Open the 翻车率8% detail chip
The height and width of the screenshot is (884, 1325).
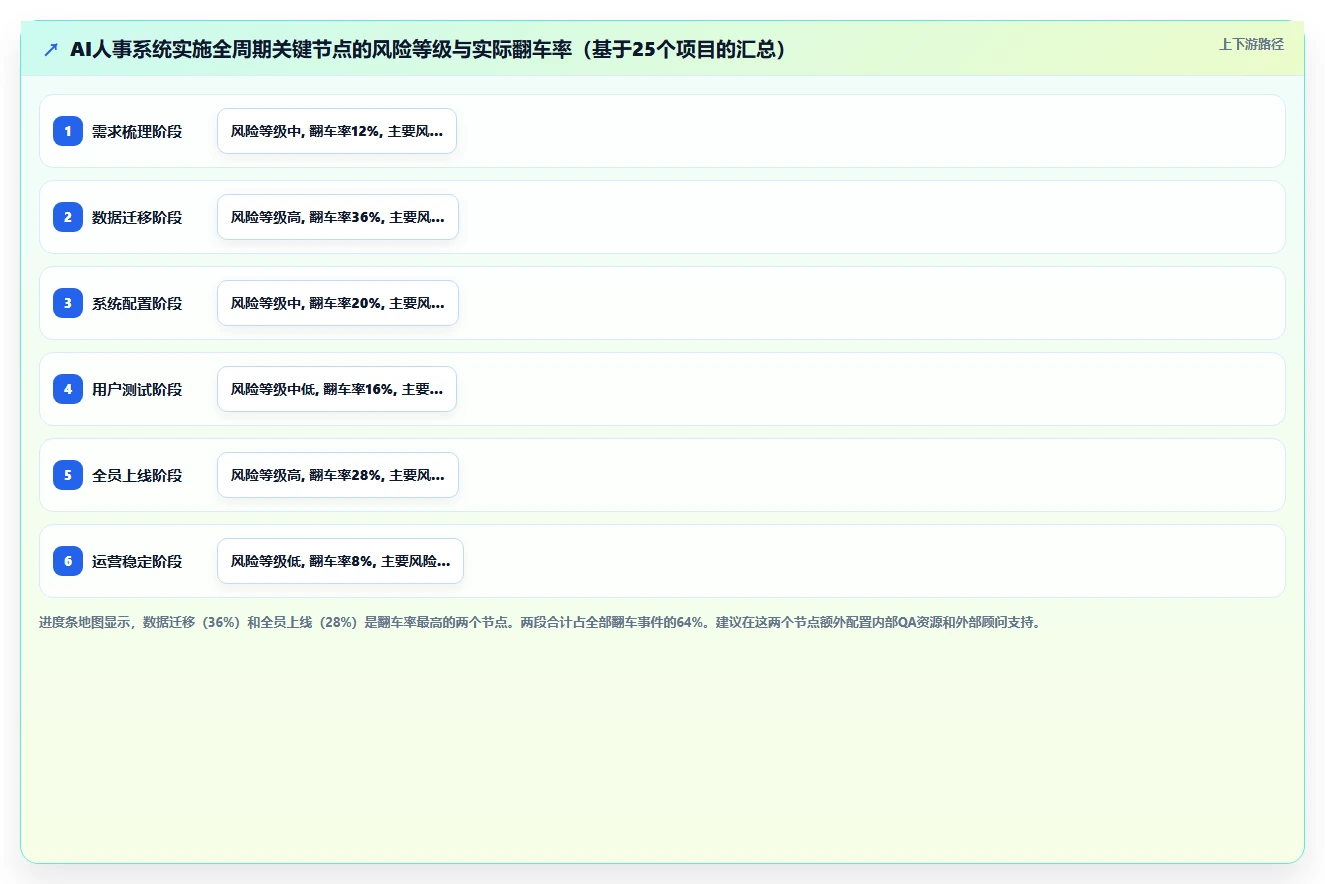pyautogui.click(x=340, y=561)
